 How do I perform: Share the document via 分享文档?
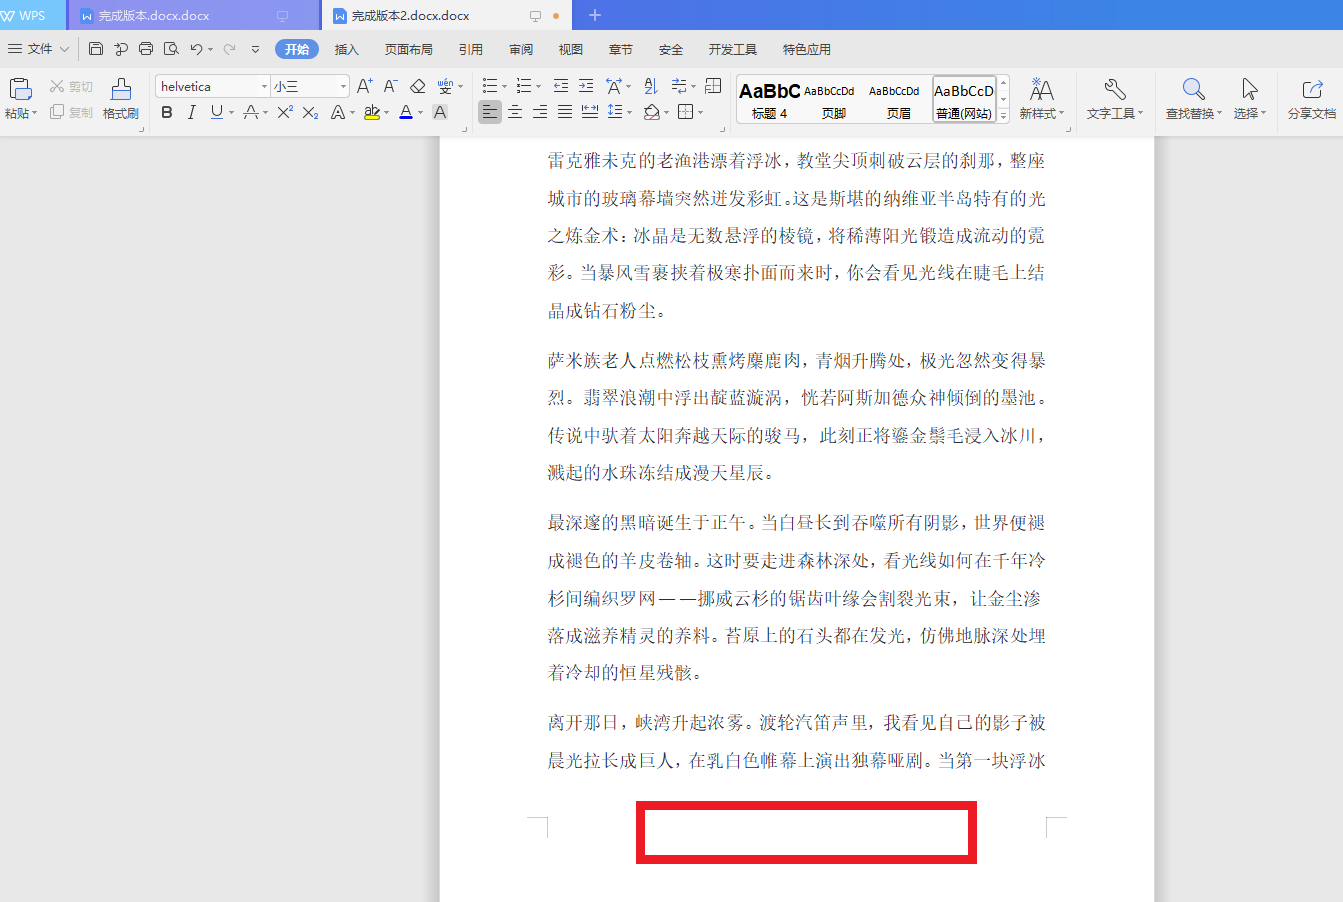(1311, 99)
